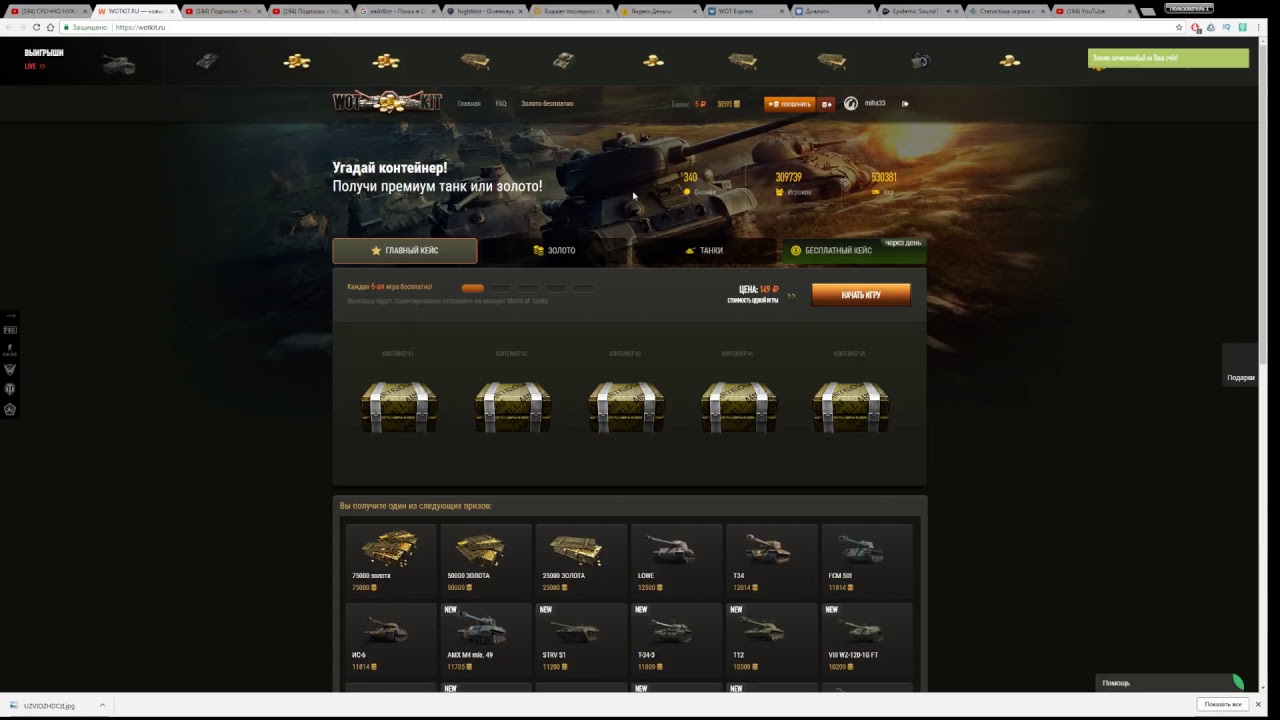This screenshot has height=720, width=1280.
Task: Switch to the Яндекс Деньги browser tab
Action: (660, 11)
